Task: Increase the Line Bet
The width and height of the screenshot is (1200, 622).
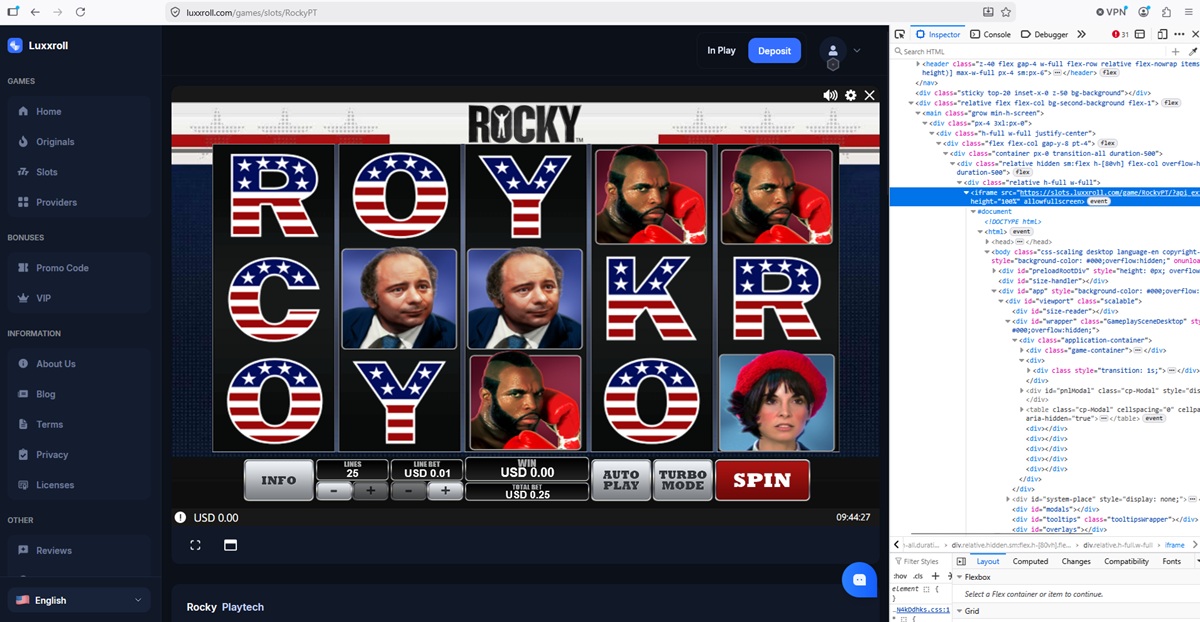Action: (445, 491)
